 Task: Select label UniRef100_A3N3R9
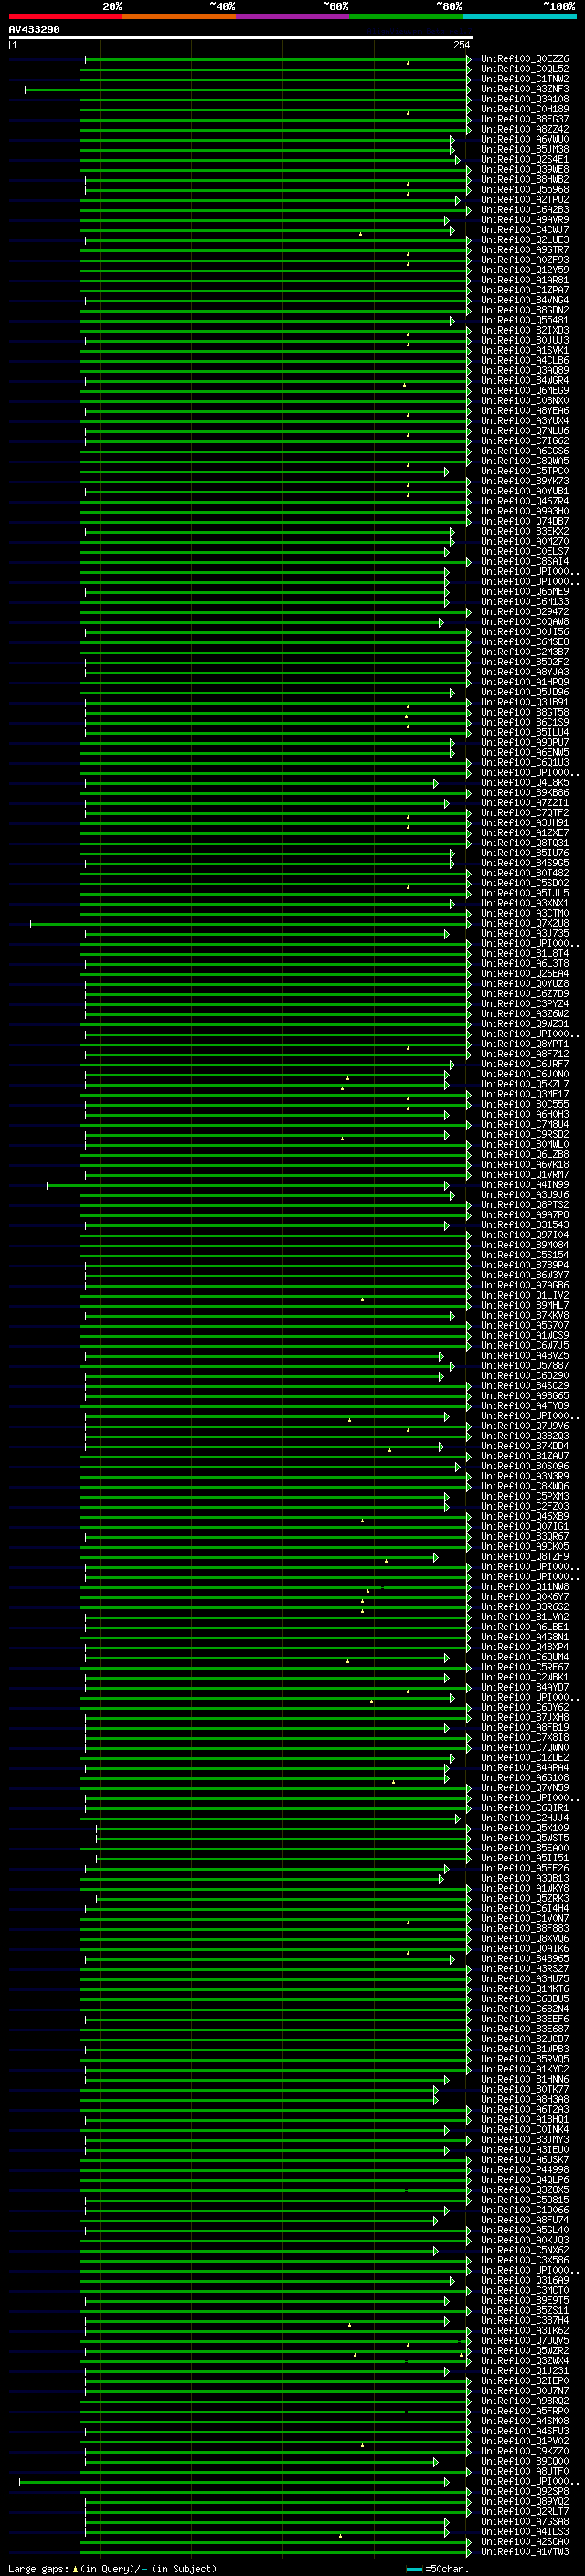coord(524,1476)
